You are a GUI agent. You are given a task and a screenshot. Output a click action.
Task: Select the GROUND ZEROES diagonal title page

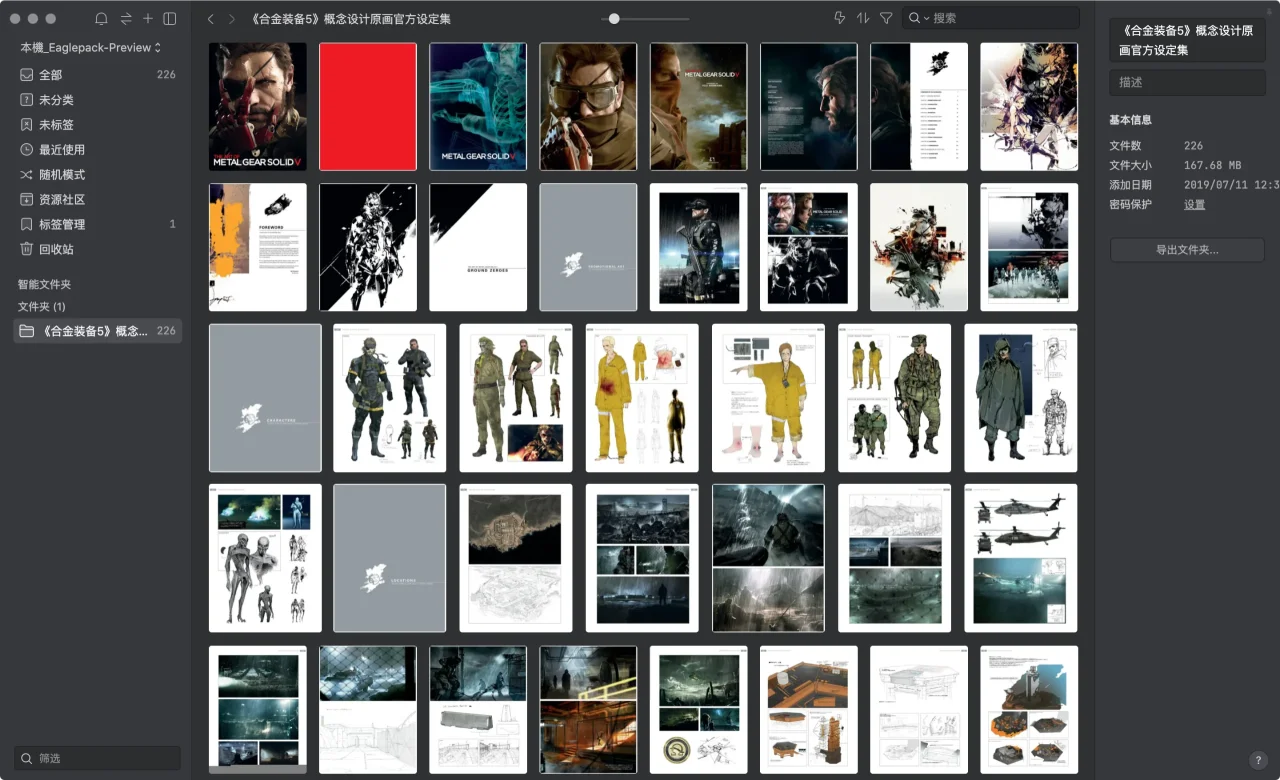click(x=478, y=247)
